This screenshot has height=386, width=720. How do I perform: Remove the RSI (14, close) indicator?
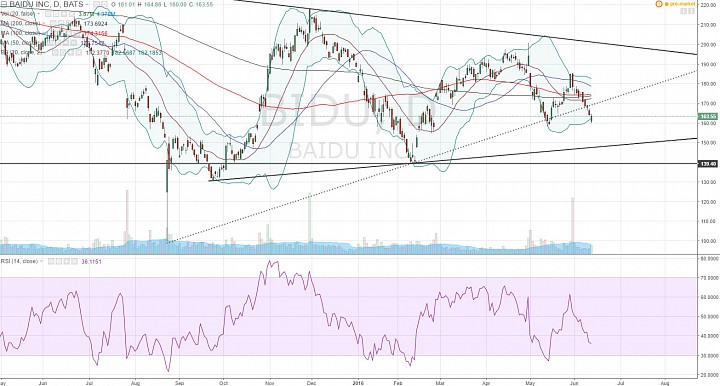coord(74,261)
